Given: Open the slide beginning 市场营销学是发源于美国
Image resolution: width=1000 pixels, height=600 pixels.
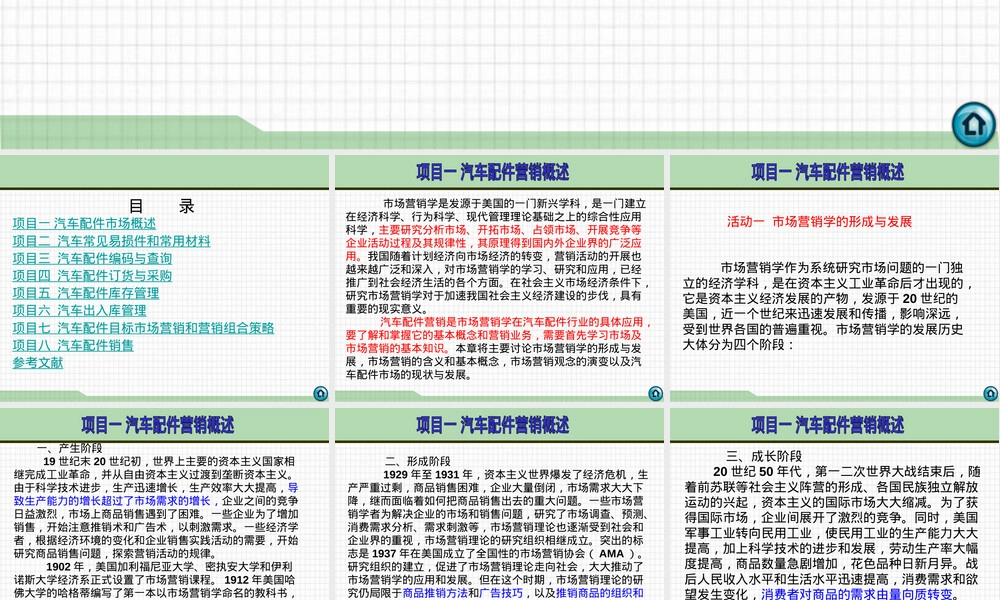Looking at the screenshot, I should coord(499,279).
